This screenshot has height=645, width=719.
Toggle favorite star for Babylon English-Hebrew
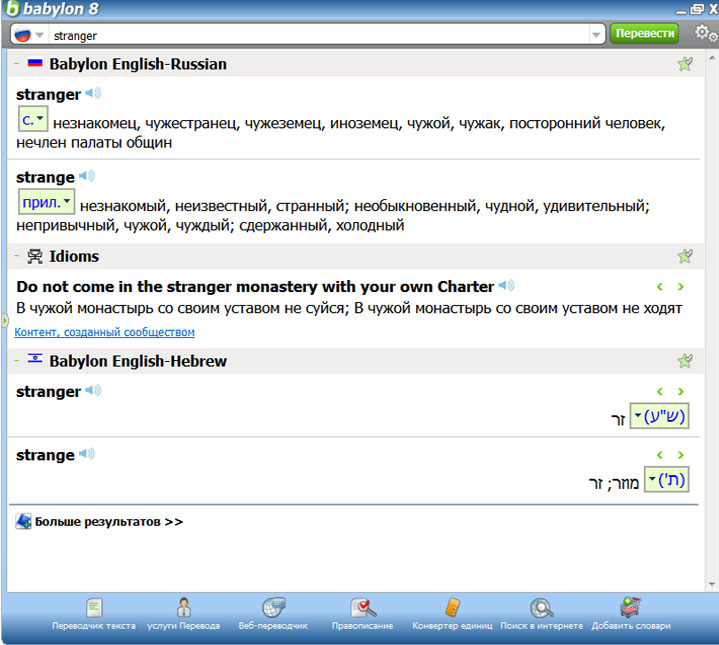685,361
